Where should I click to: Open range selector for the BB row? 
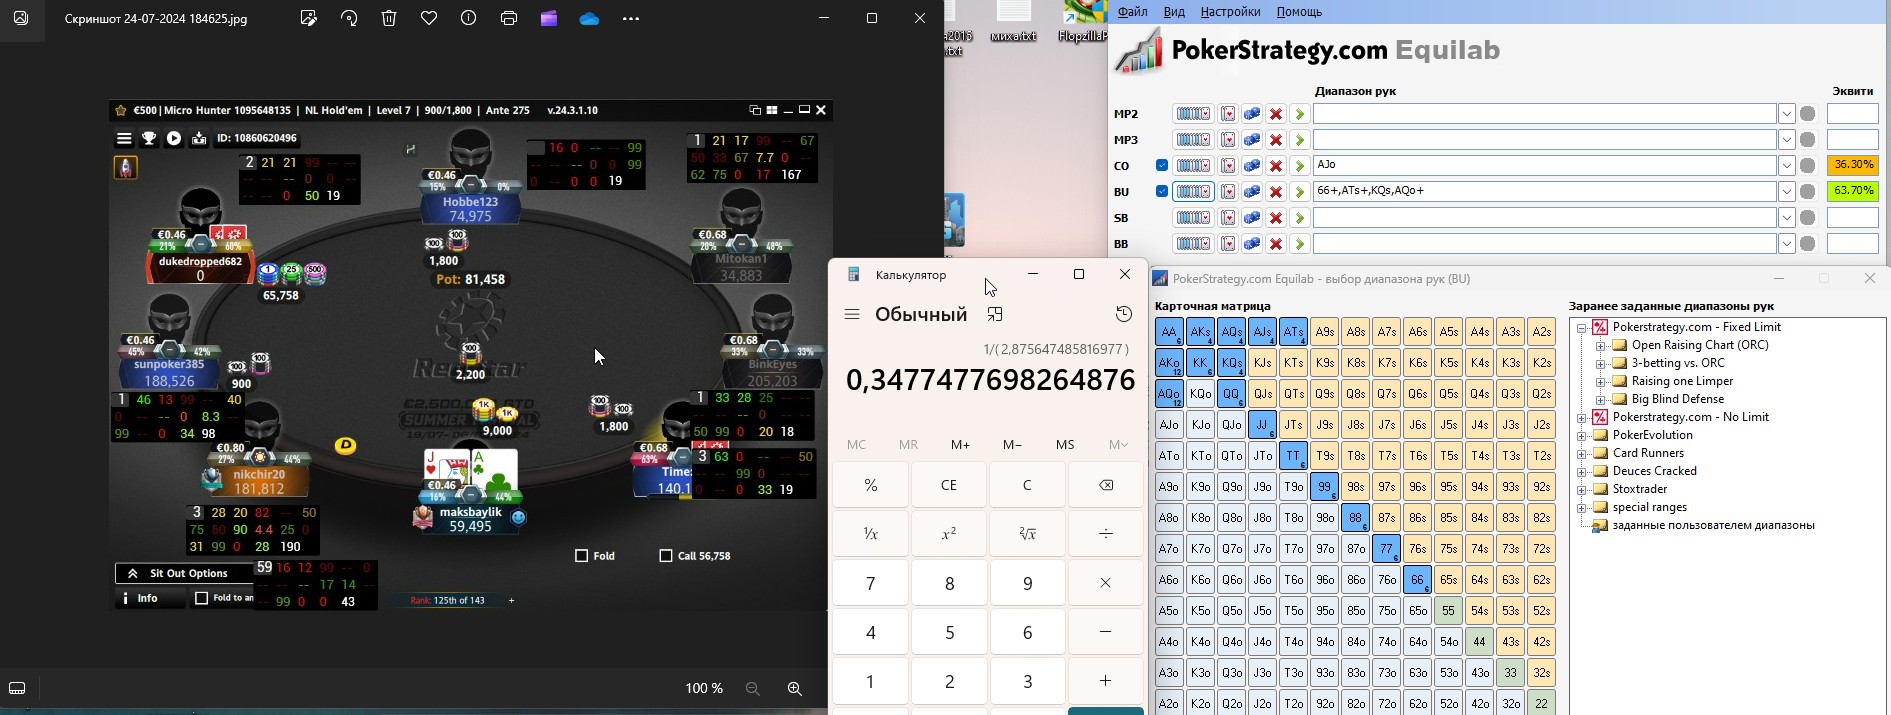point(1193,244)
